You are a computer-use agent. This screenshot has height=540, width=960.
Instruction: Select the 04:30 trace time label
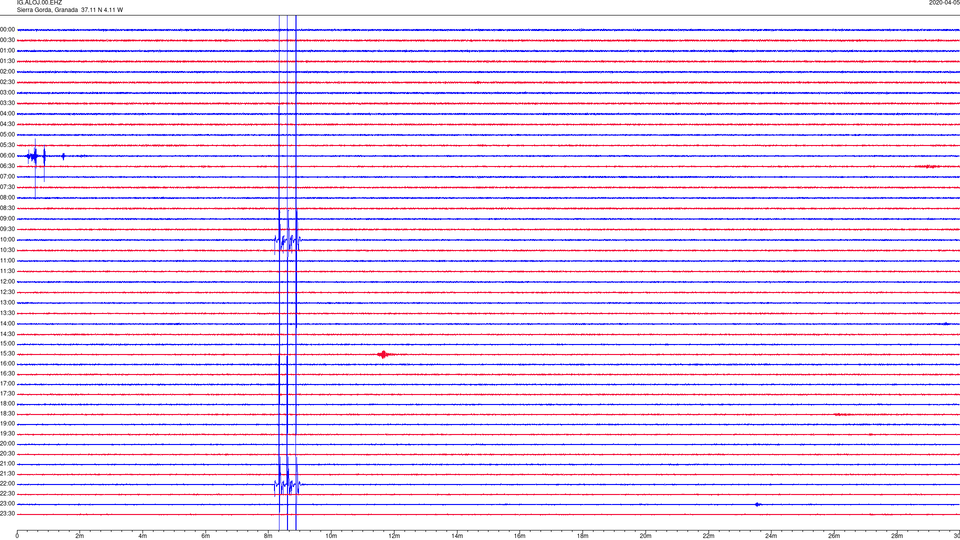pyautogui.click(x=7, y=124)
